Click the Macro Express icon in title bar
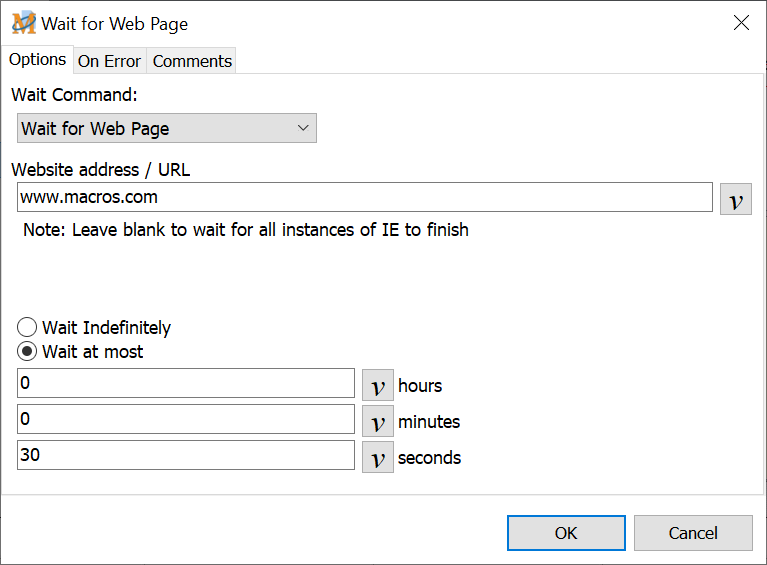Viewport: 767px width, 565px height. pos(23,23)
